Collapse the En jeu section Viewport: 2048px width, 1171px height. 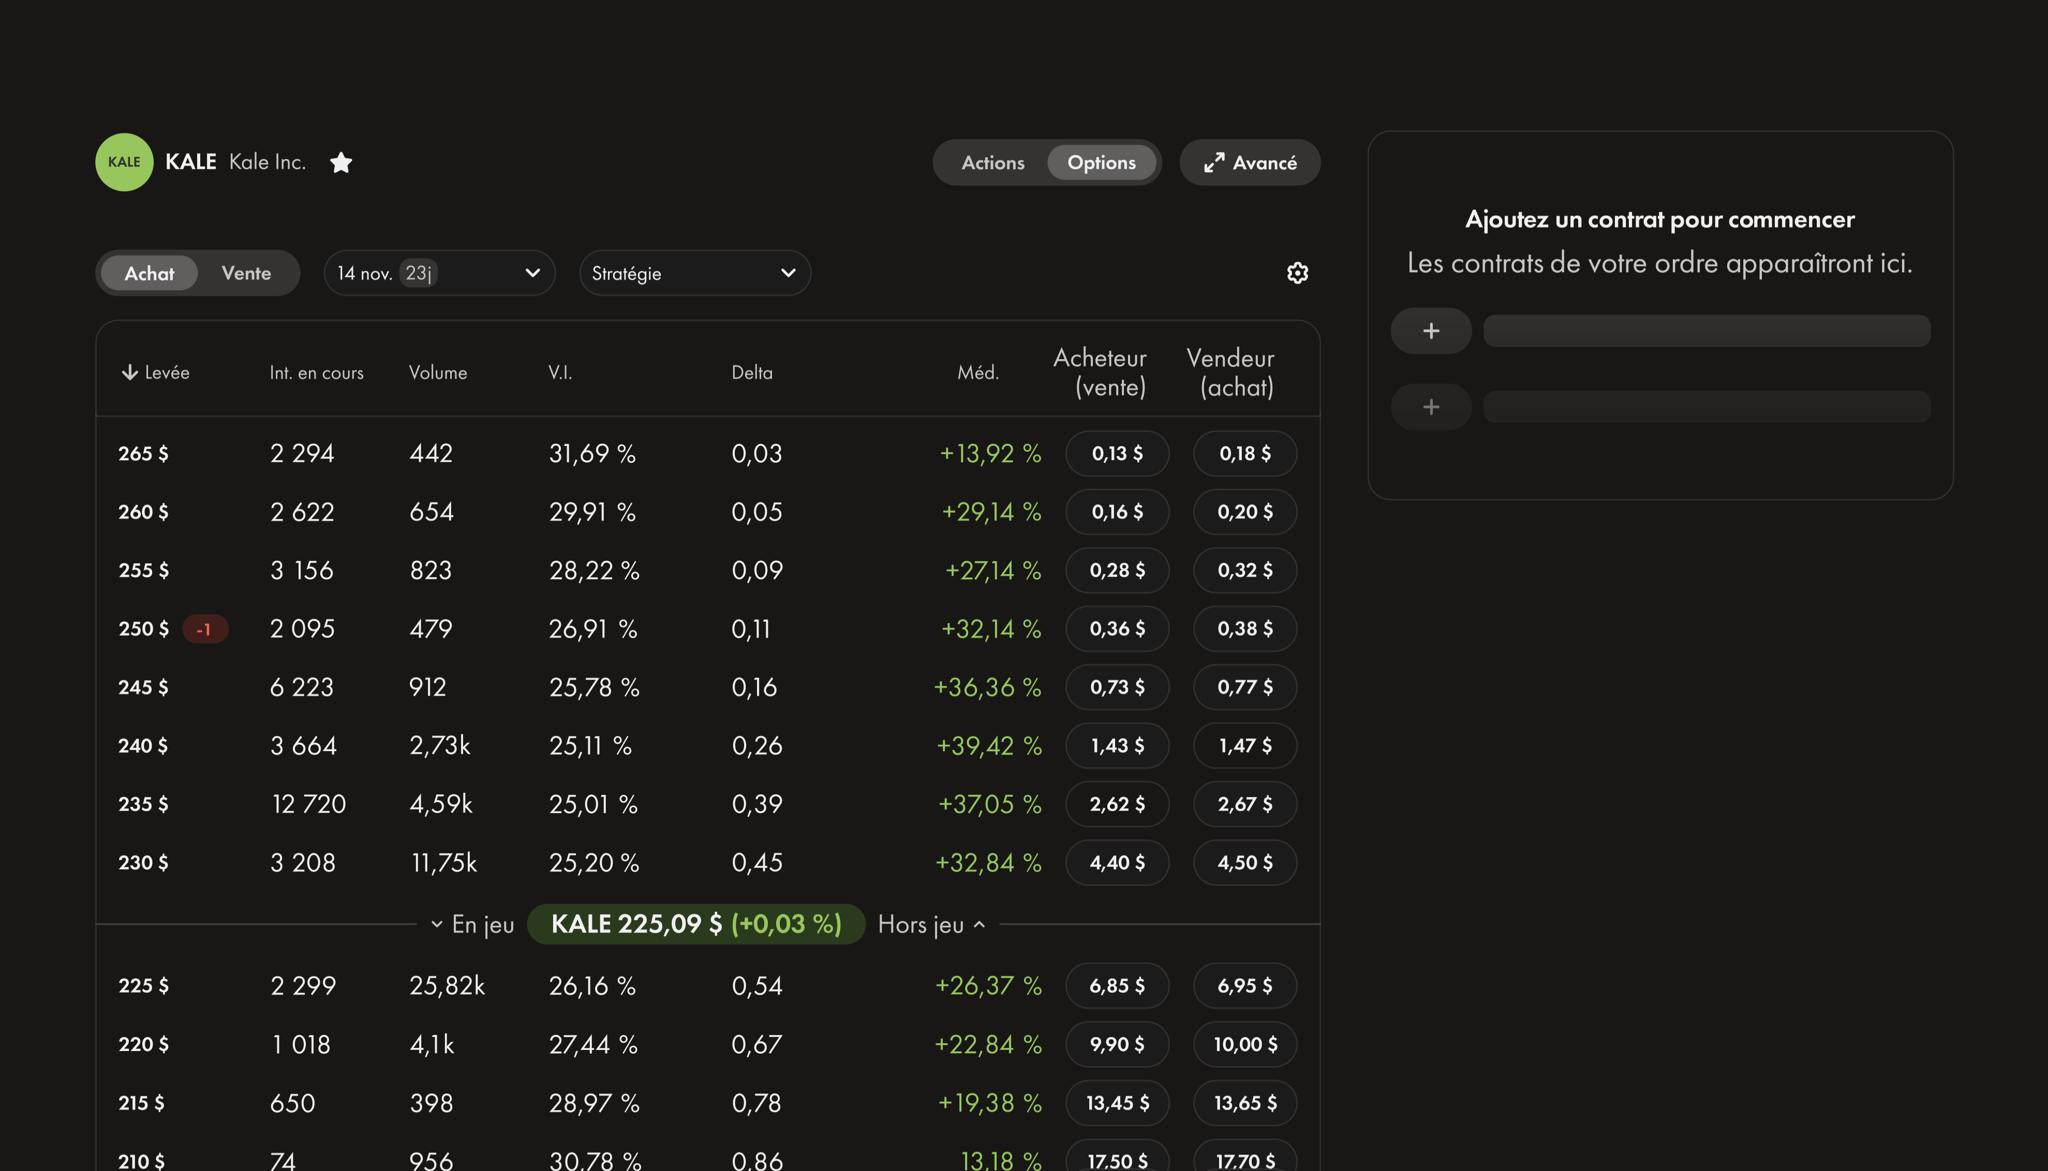472,924
